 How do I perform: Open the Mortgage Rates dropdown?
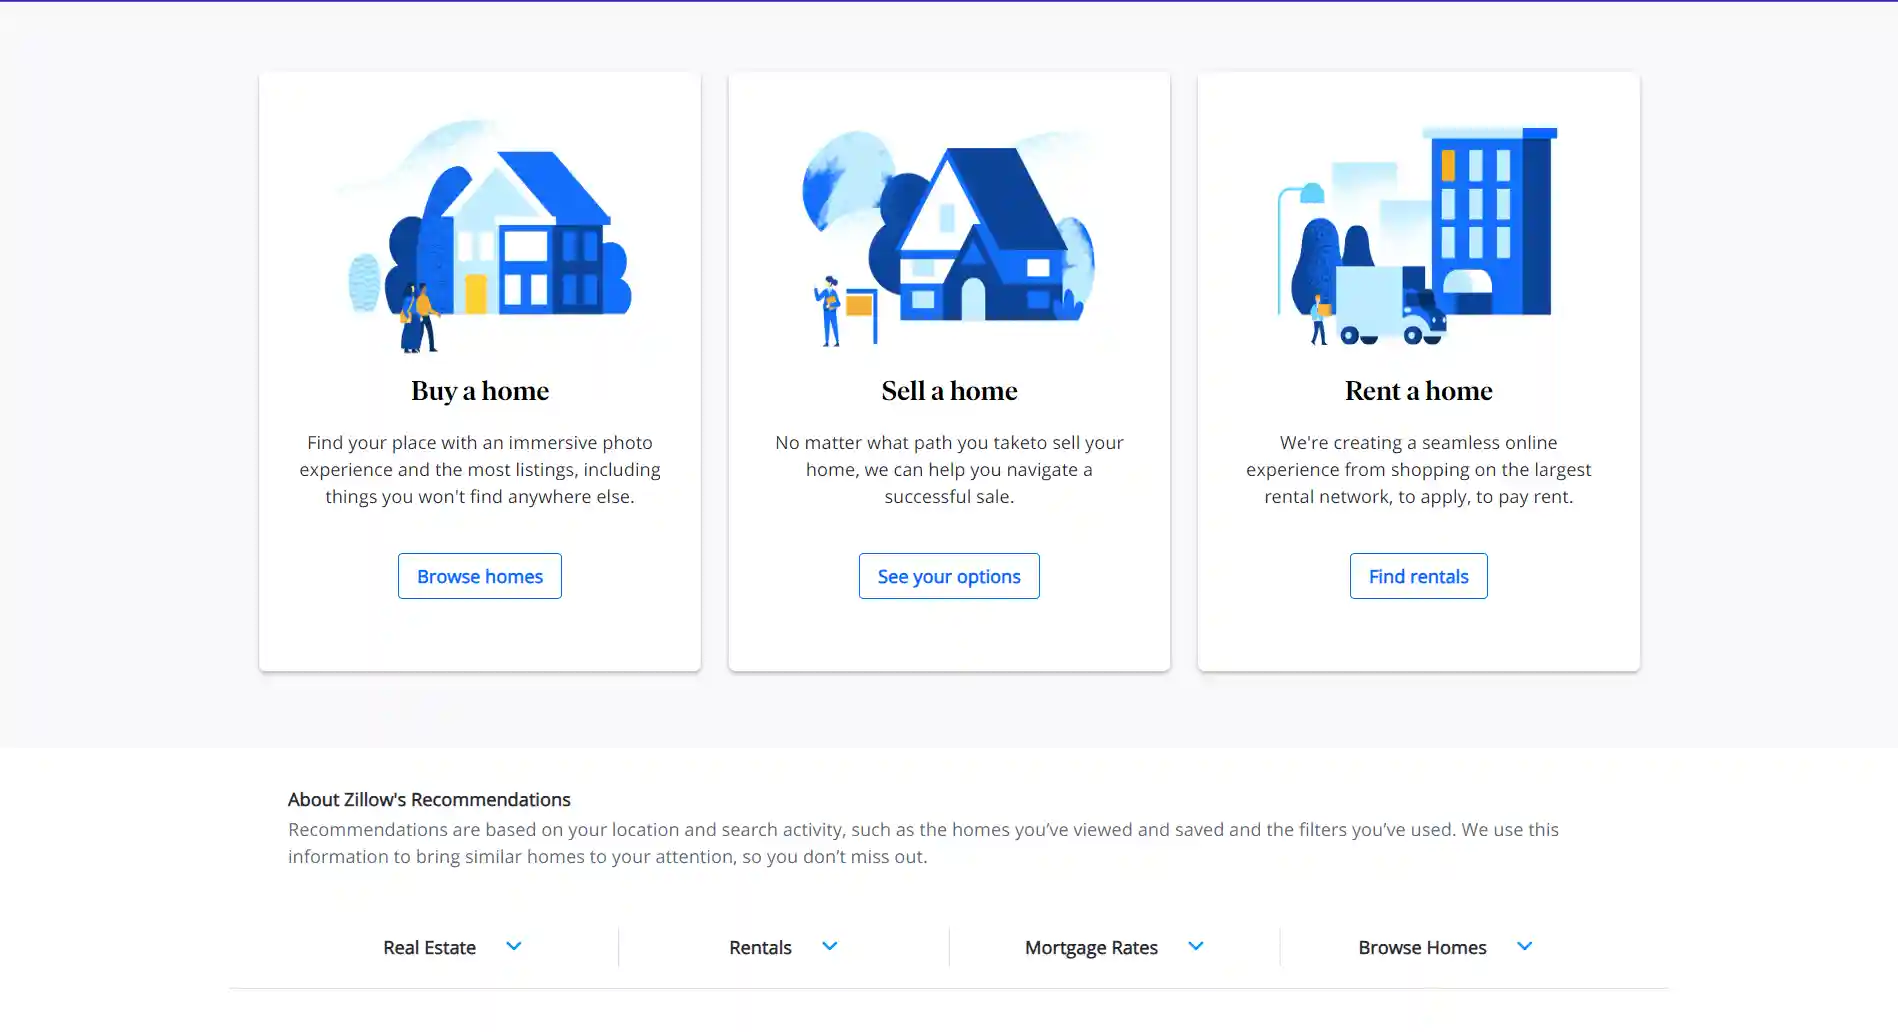(x=1195, y=946)
